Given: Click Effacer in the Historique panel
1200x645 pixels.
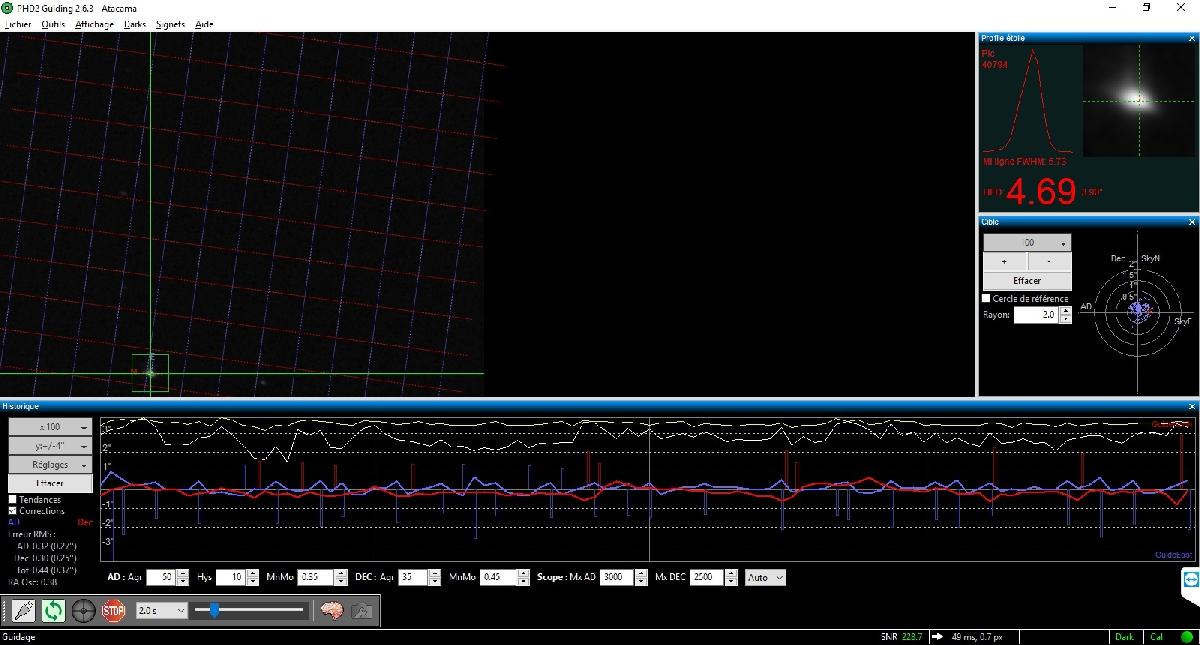Looking at the screenshot, I should 50,484.
